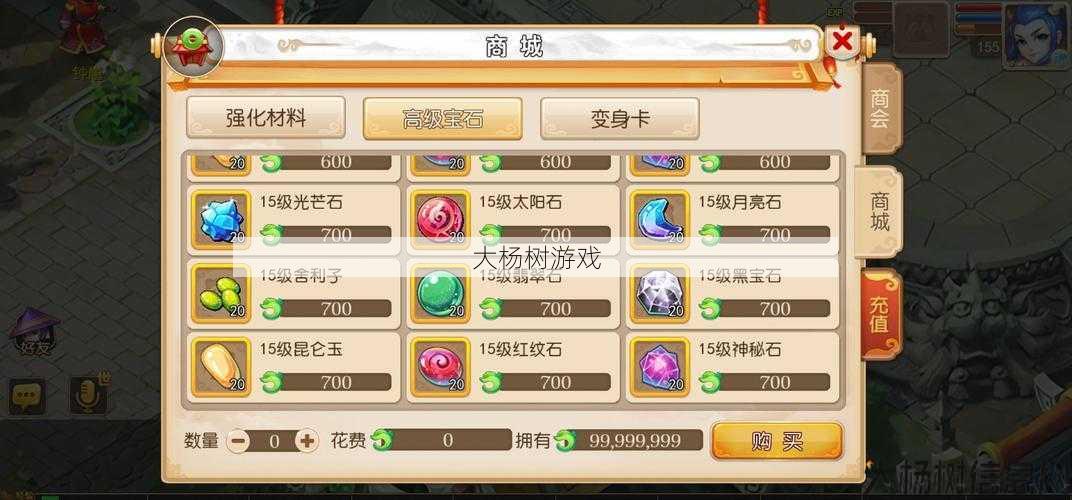Open the 商会 side tab
Viewport: 1072px width, 500px height.
coord(881,108)
